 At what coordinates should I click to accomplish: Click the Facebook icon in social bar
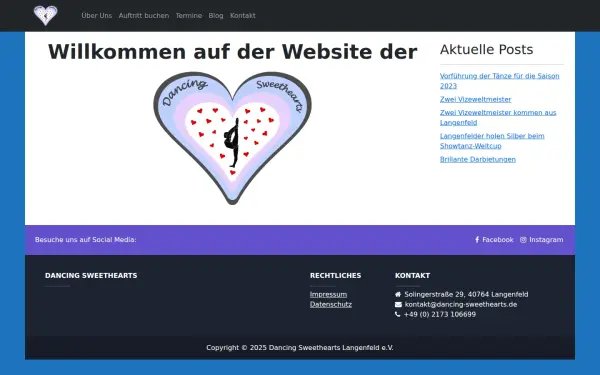[477, 240]
